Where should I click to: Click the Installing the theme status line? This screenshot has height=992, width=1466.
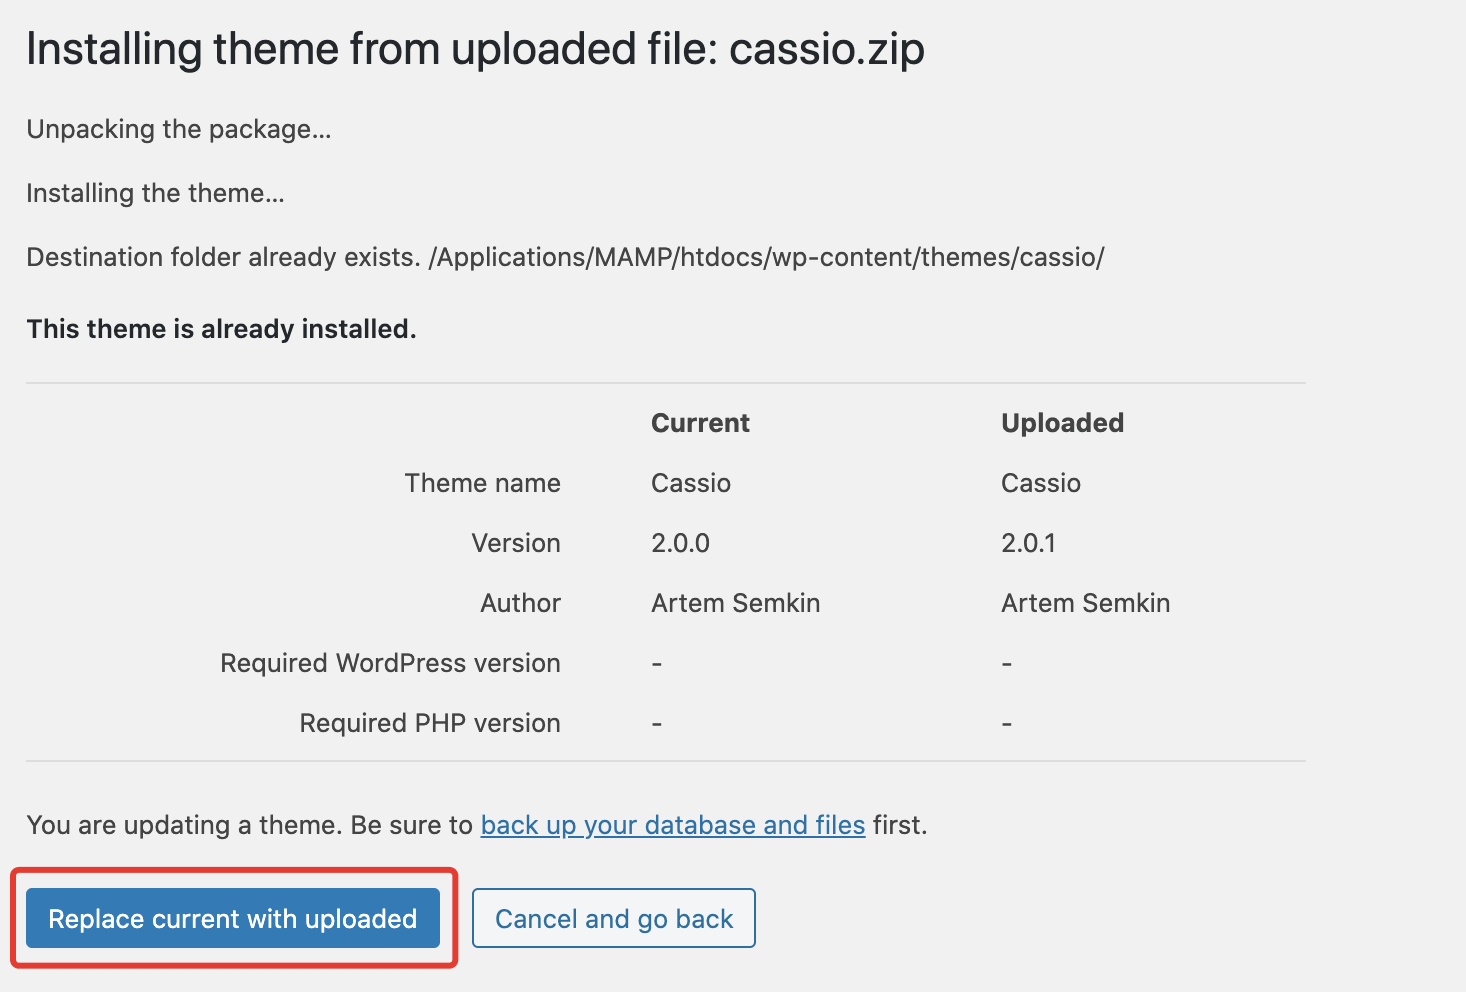pos(155,193)
